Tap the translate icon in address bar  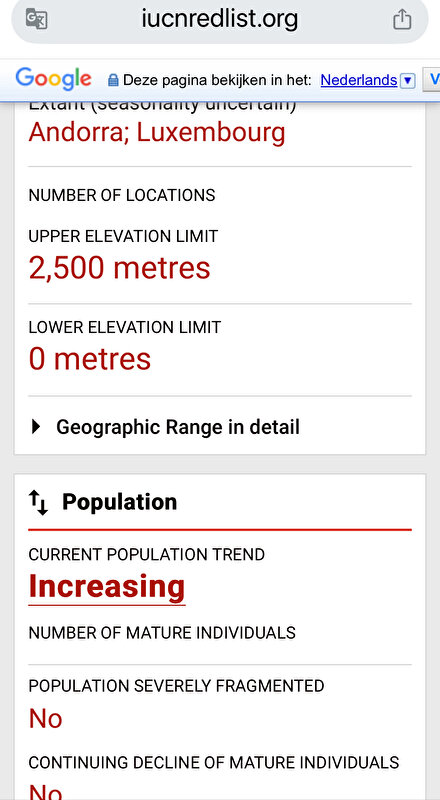(37, 19)
